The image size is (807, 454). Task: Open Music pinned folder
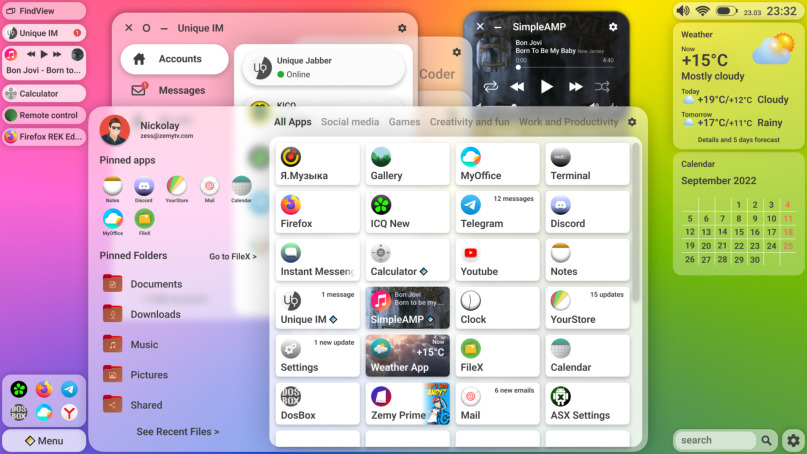tap(130, 344)
